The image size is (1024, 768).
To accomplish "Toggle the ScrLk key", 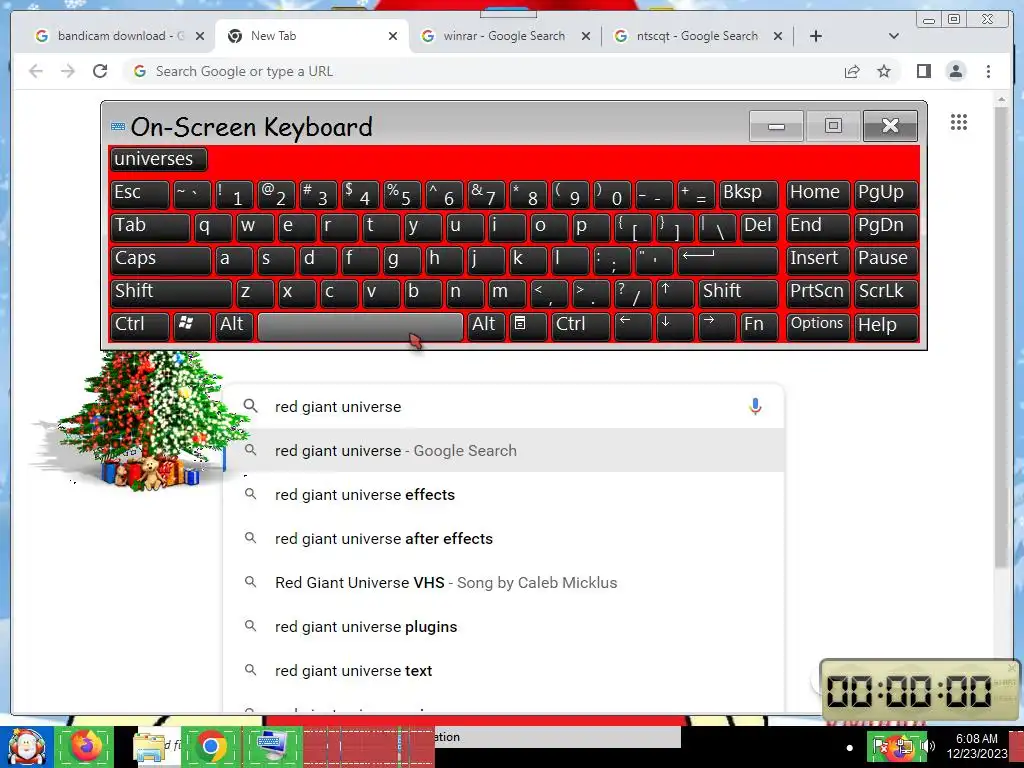I will [886, 293].
